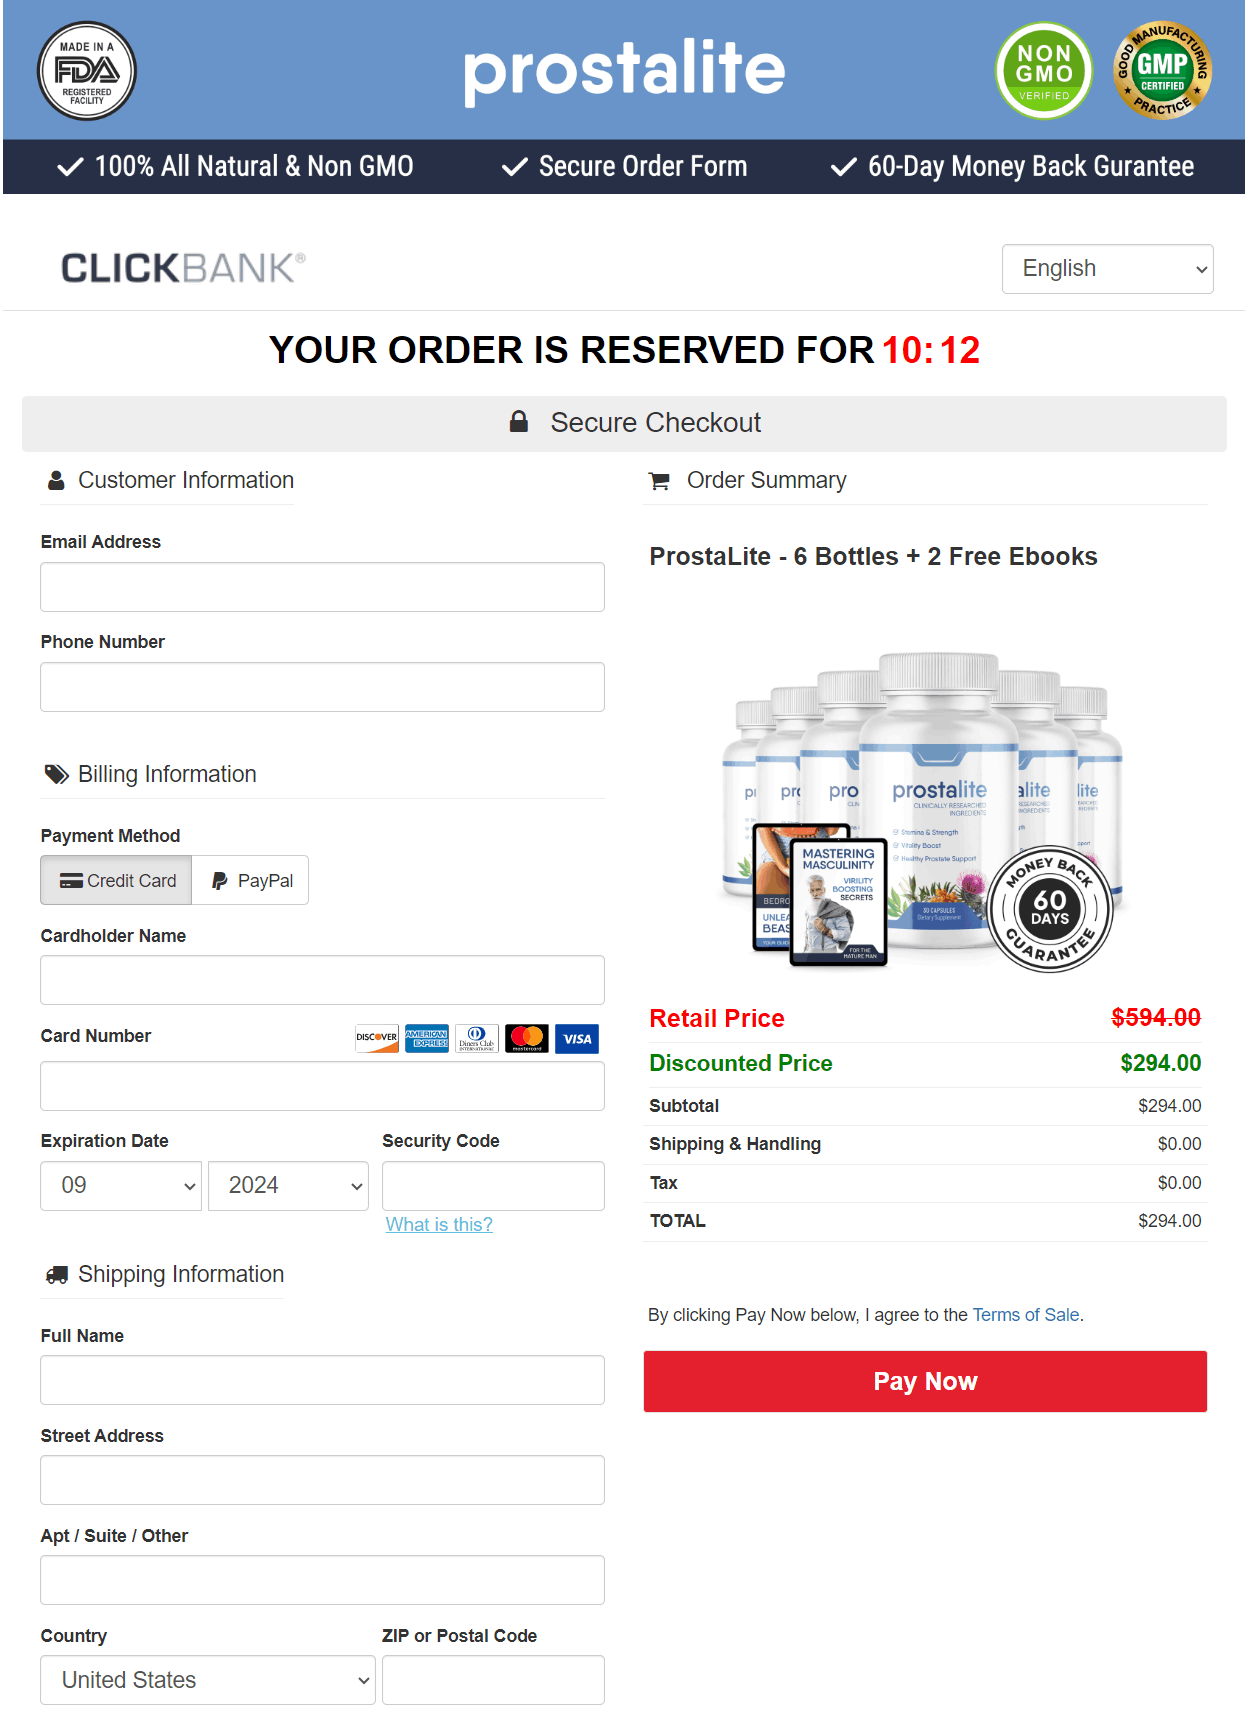
Task: Open the English language dropdown
Action: tap(1107, 269)
